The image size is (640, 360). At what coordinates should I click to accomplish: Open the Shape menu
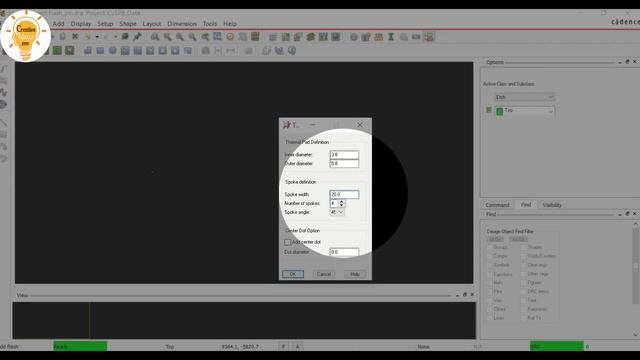click(128, 24)
